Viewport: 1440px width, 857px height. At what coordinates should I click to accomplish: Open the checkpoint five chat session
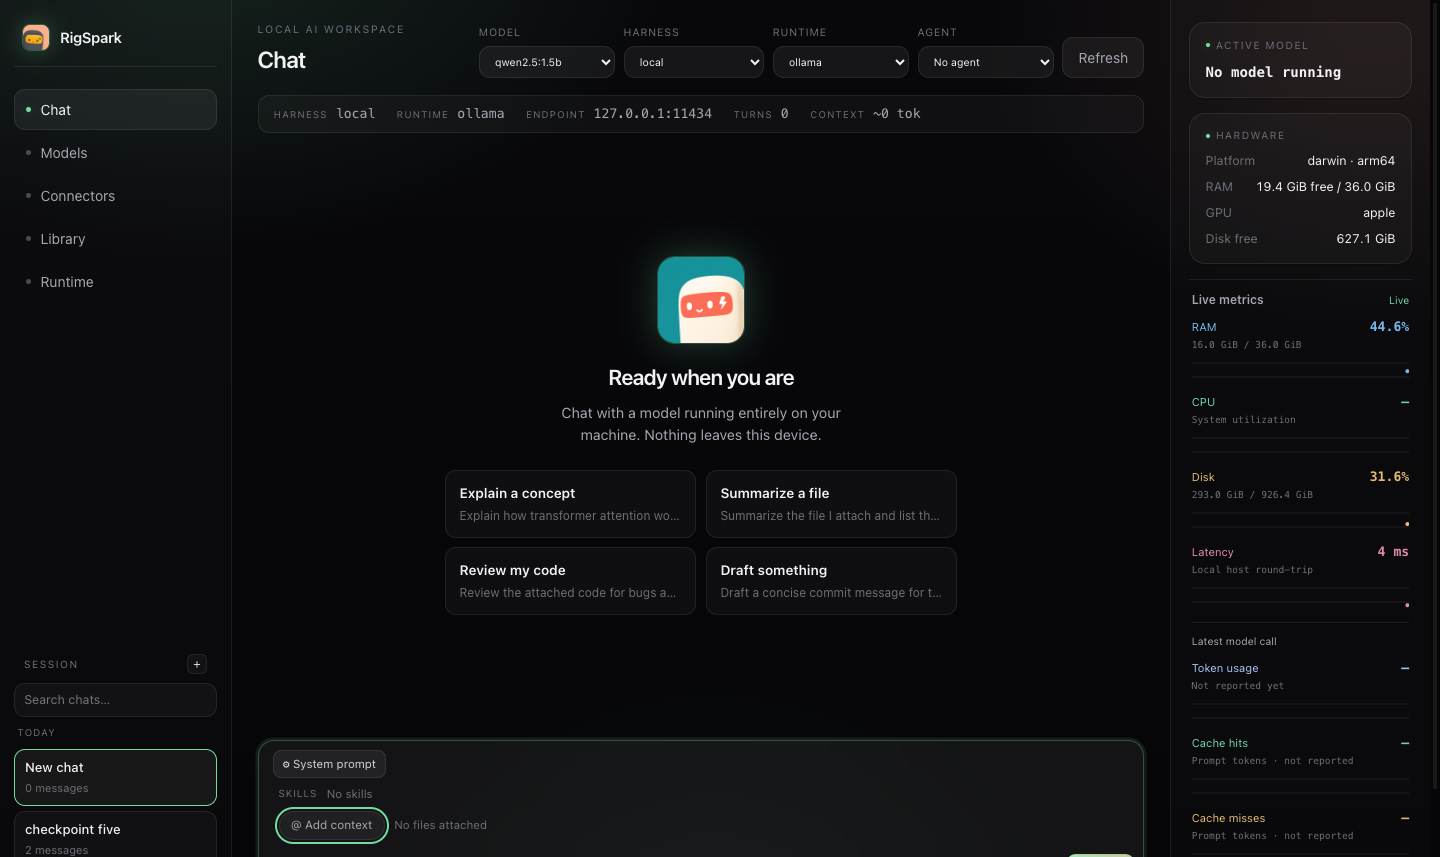(x=115, y=835)
